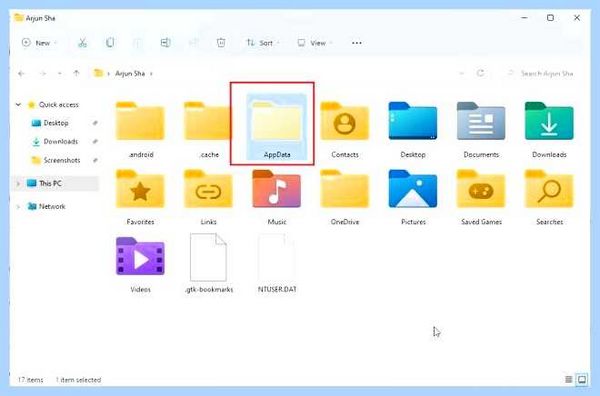
Task: Select This PC in the sidebar
Action: pyautogui.click(x=50, y=184)
